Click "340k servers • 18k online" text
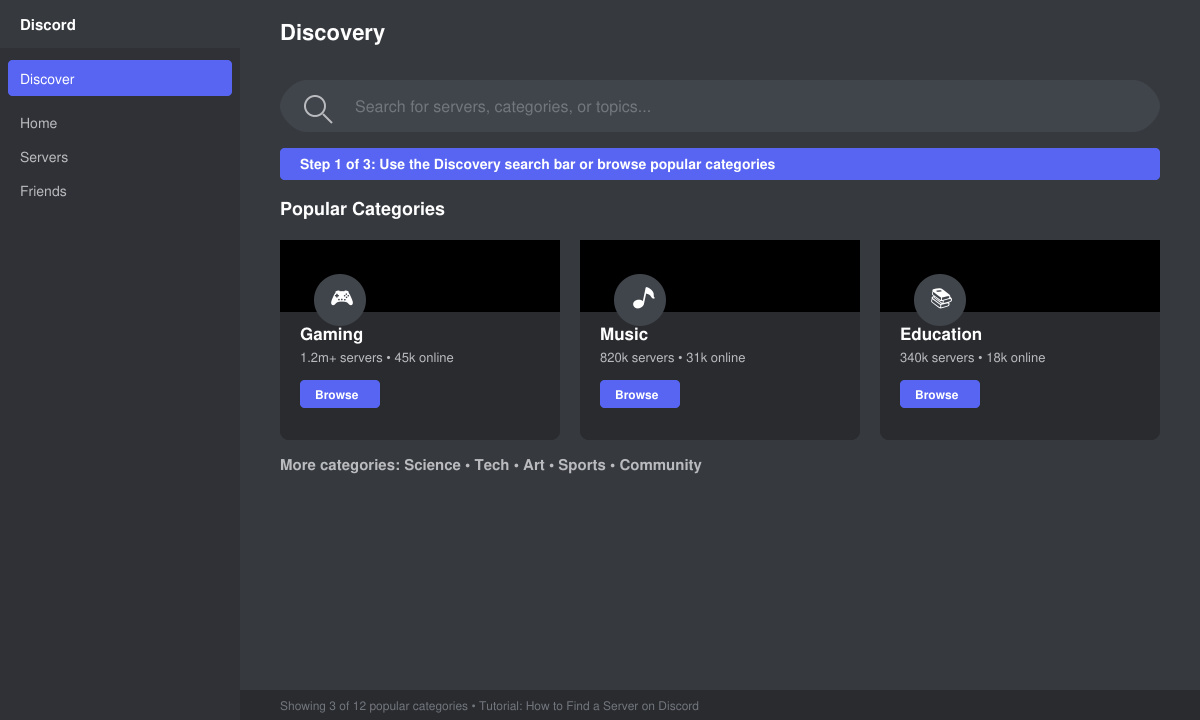1200x720 pixels. pos(972,357)
